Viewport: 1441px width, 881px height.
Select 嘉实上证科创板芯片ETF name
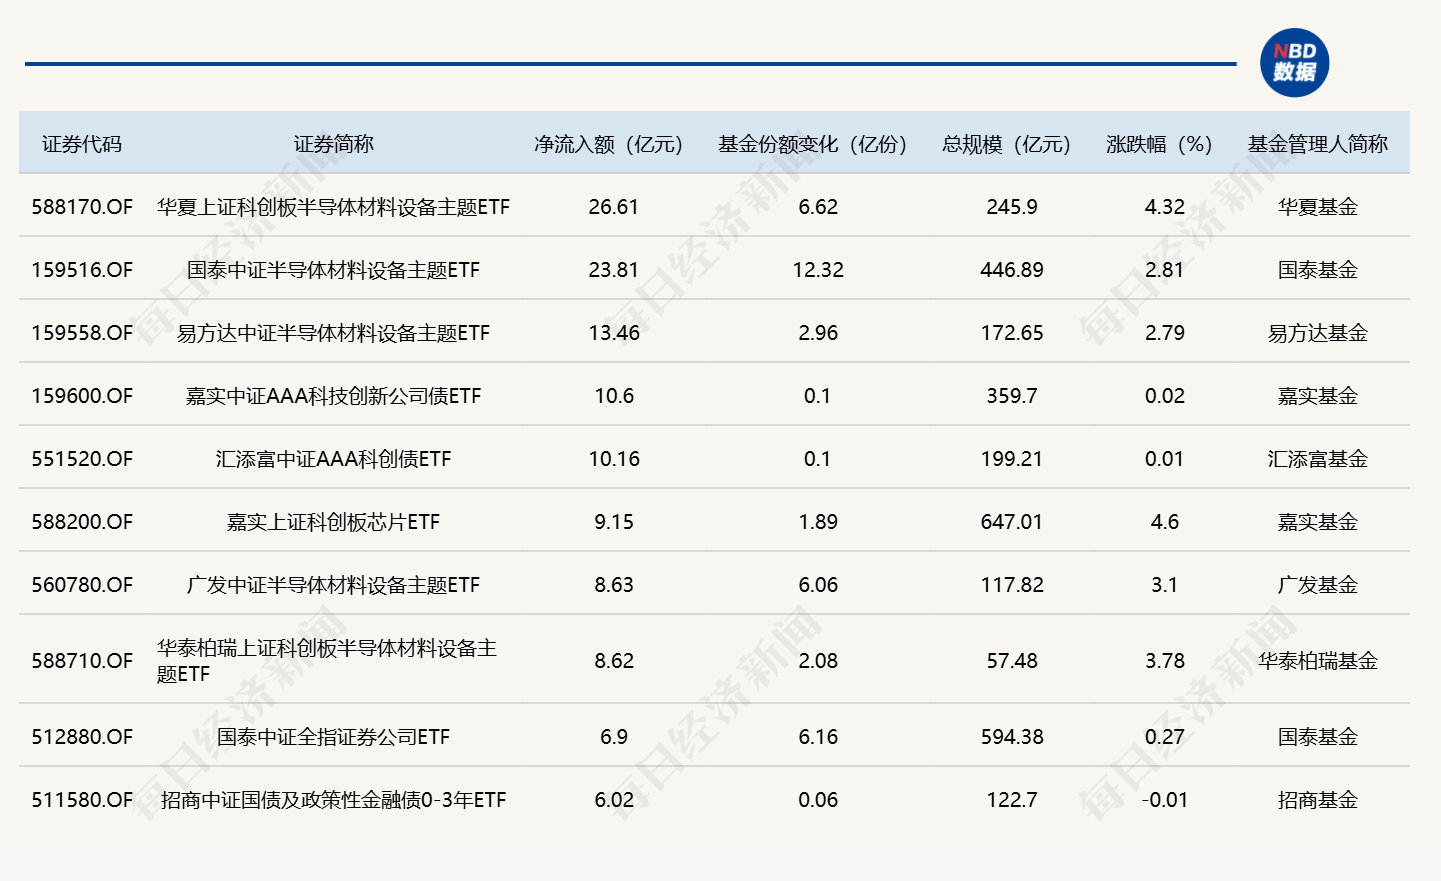click(x=334, y=522)
